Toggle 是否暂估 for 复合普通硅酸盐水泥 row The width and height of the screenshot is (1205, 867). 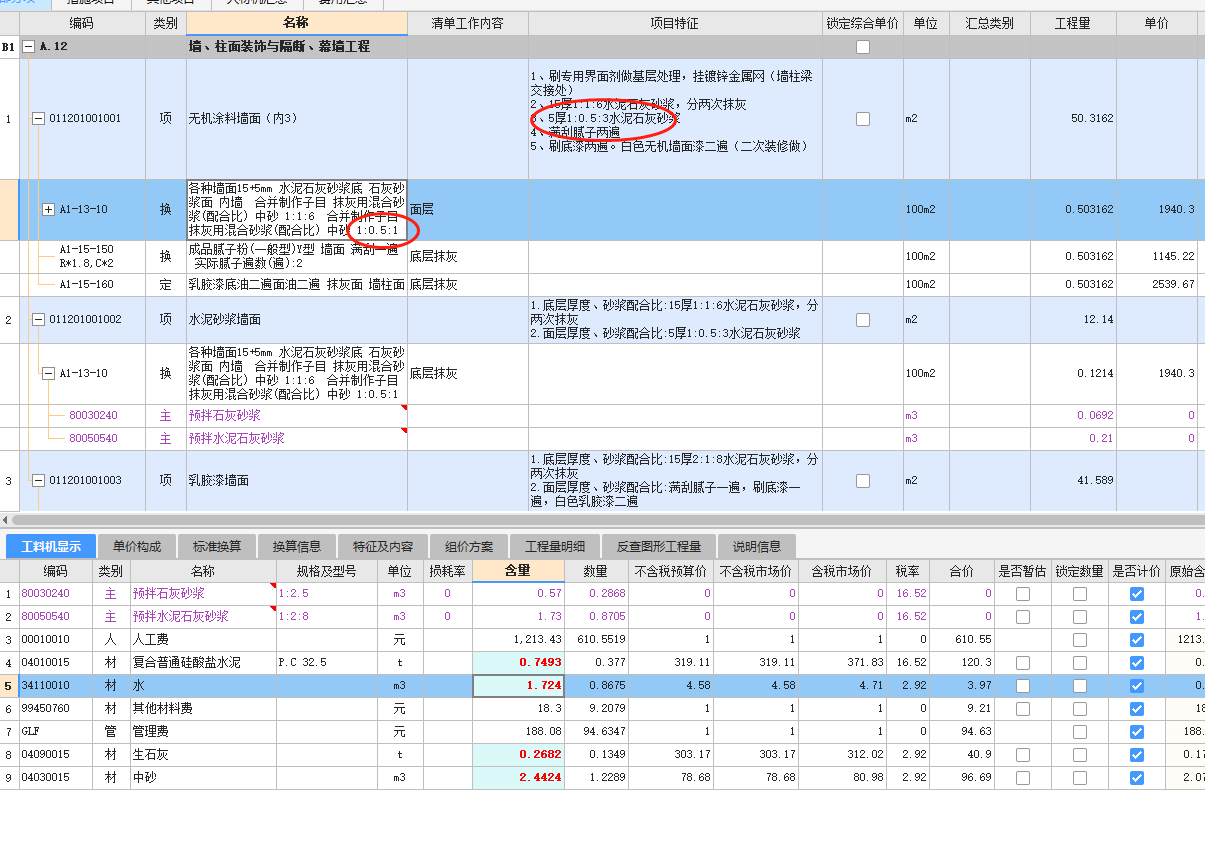tap(1023, 663)
